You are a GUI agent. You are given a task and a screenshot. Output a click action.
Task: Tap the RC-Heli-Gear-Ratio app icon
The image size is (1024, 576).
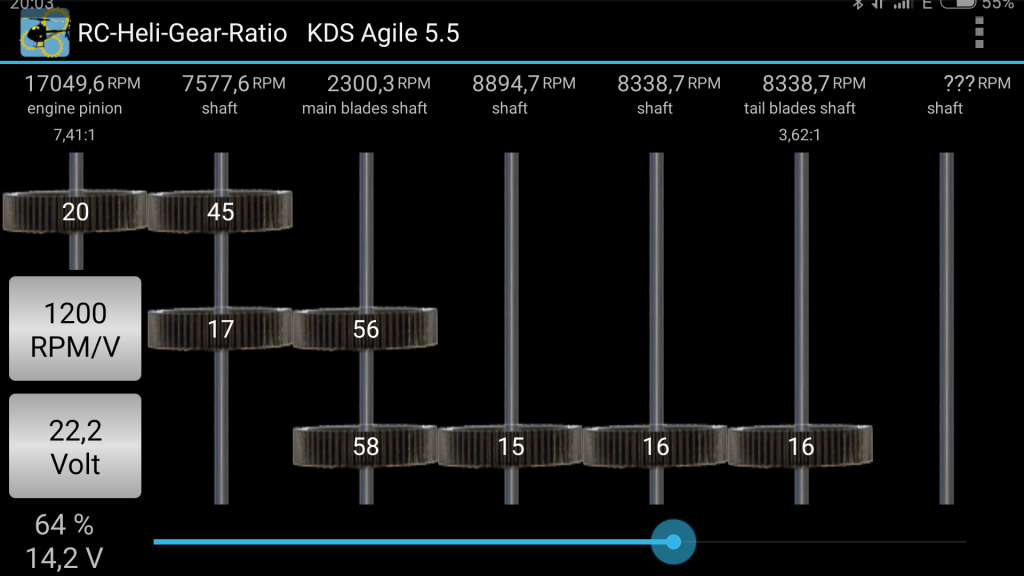point(44,34)
